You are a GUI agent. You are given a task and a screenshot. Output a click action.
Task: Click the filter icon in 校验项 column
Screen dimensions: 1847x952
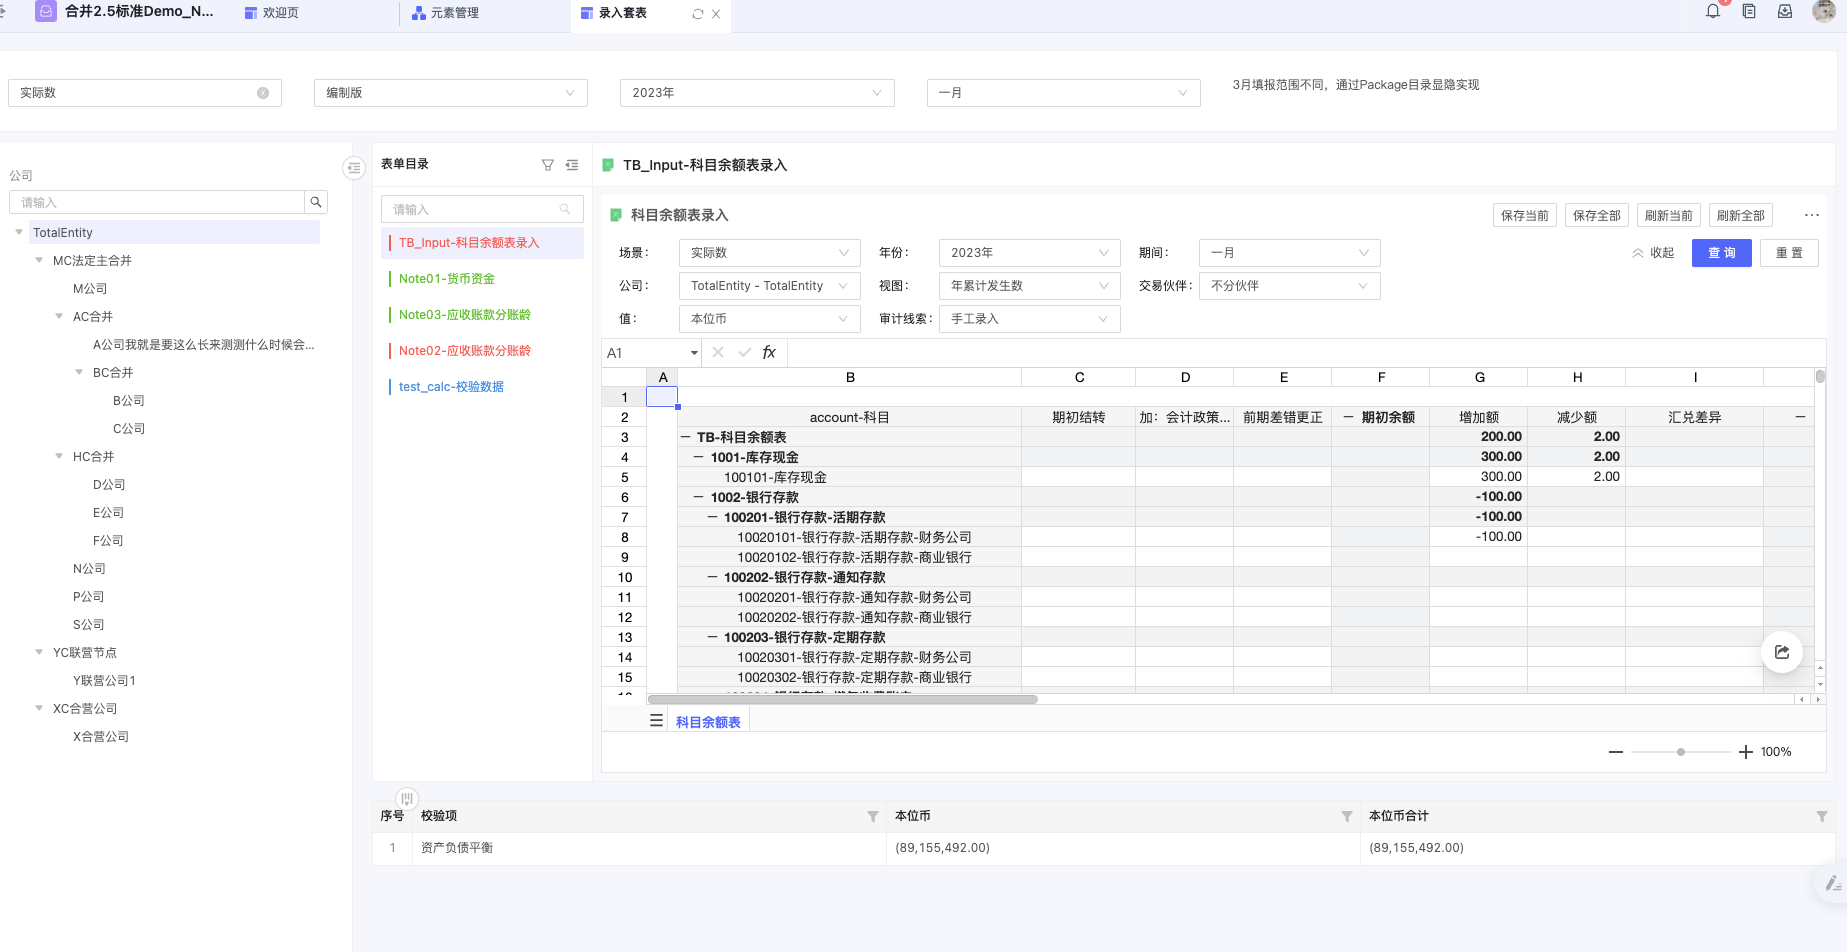coord(872,817)
